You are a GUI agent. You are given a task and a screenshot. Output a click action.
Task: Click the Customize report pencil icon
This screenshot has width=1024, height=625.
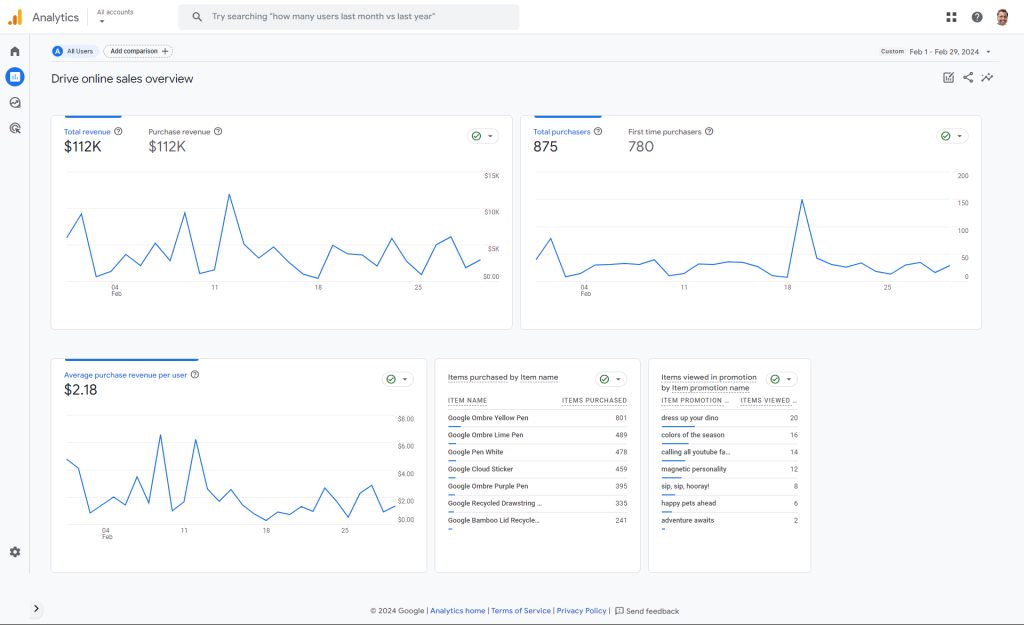[948, 78]
